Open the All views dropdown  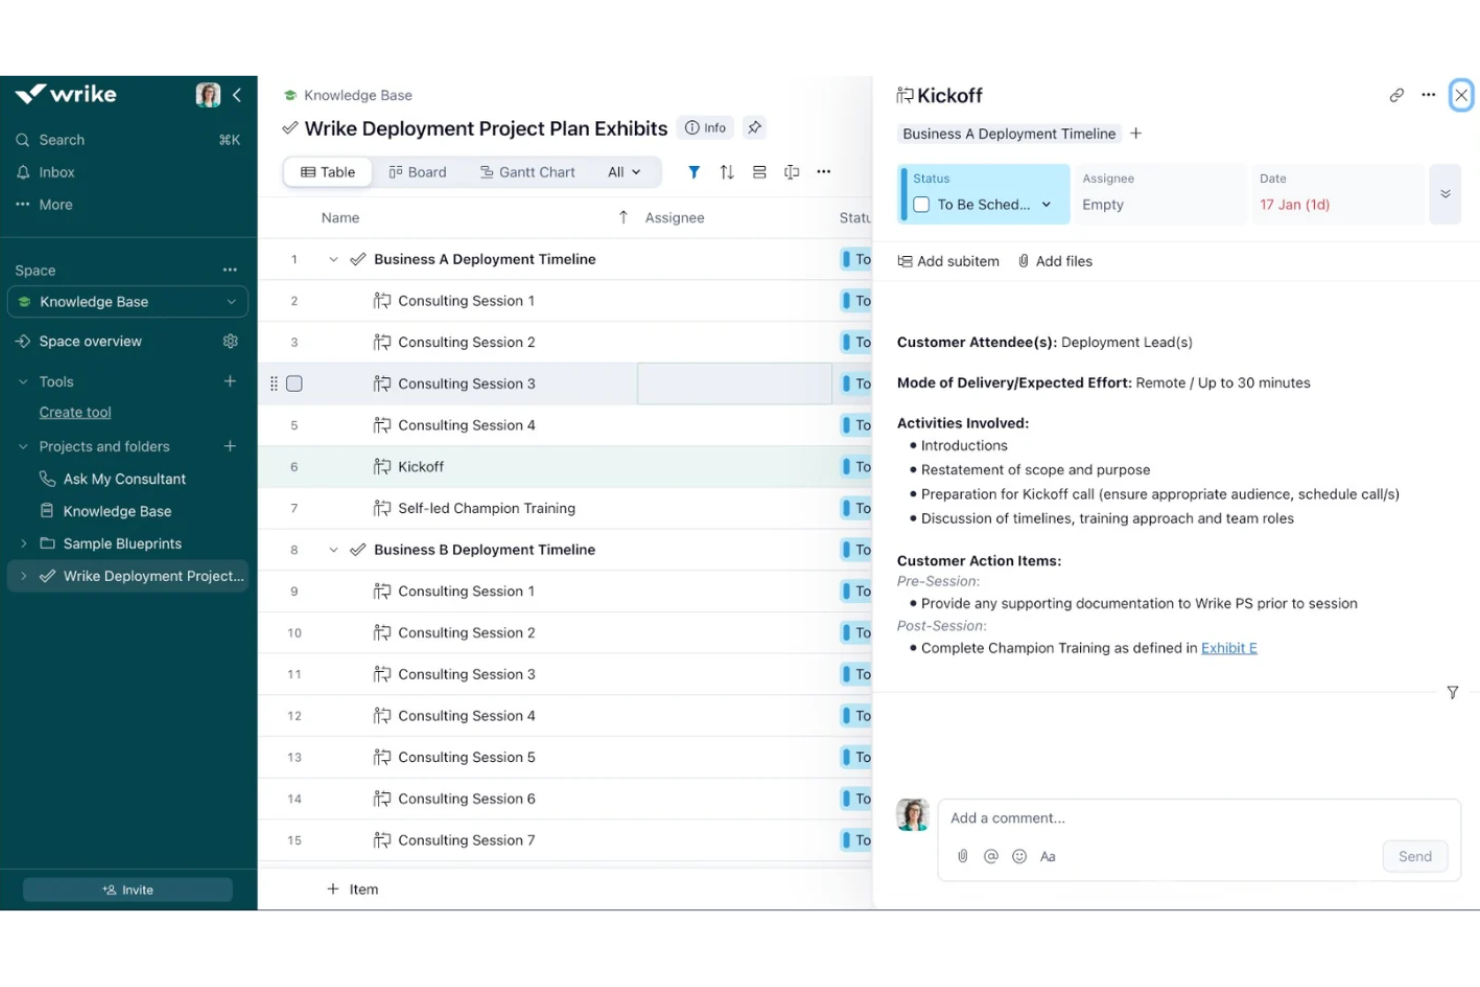pos(624,172)
